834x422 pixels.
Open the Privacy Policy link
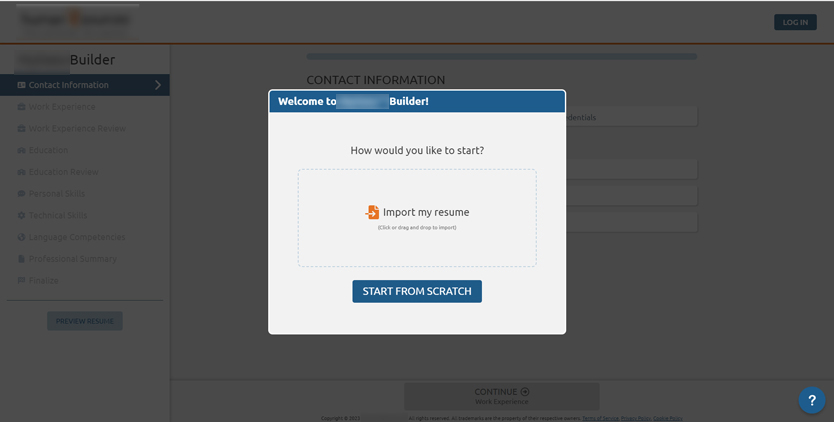tap(635, 418)
